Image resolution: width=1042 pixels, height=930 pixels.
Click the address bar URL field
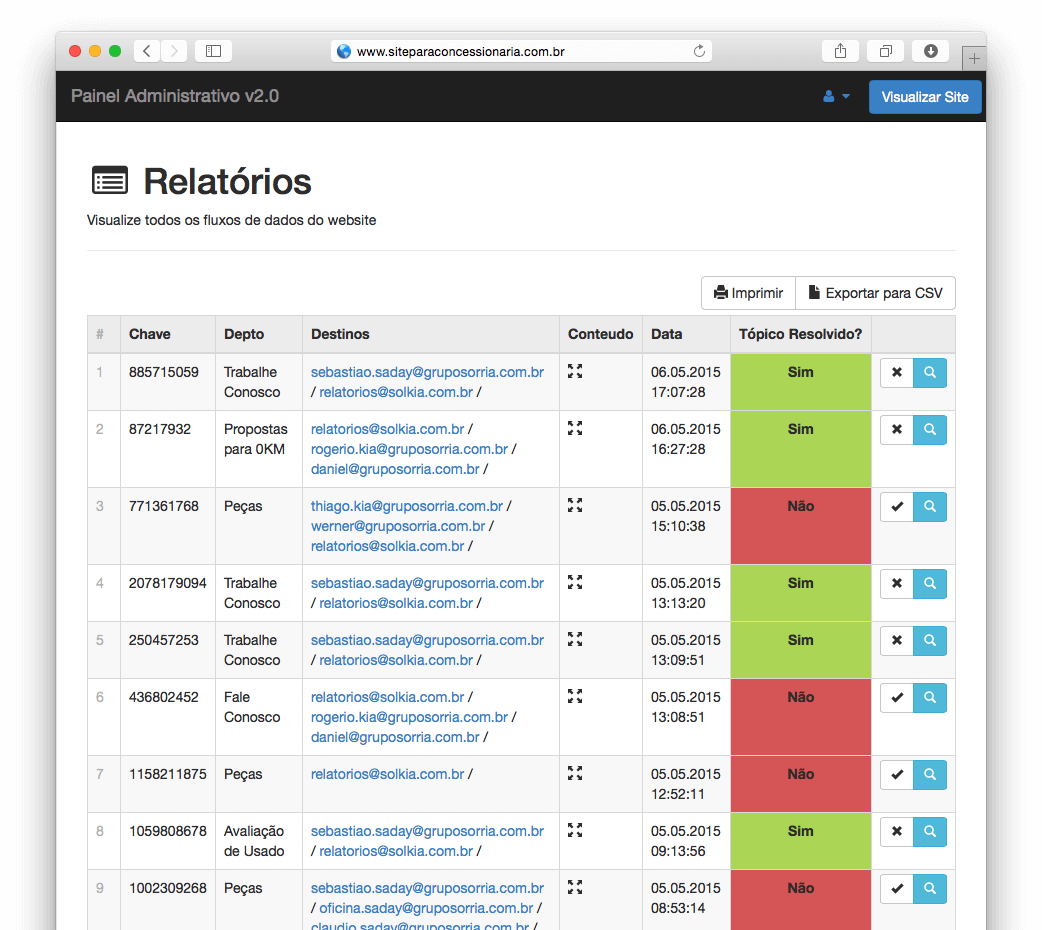pyautogui.click(x=521, y=51)
